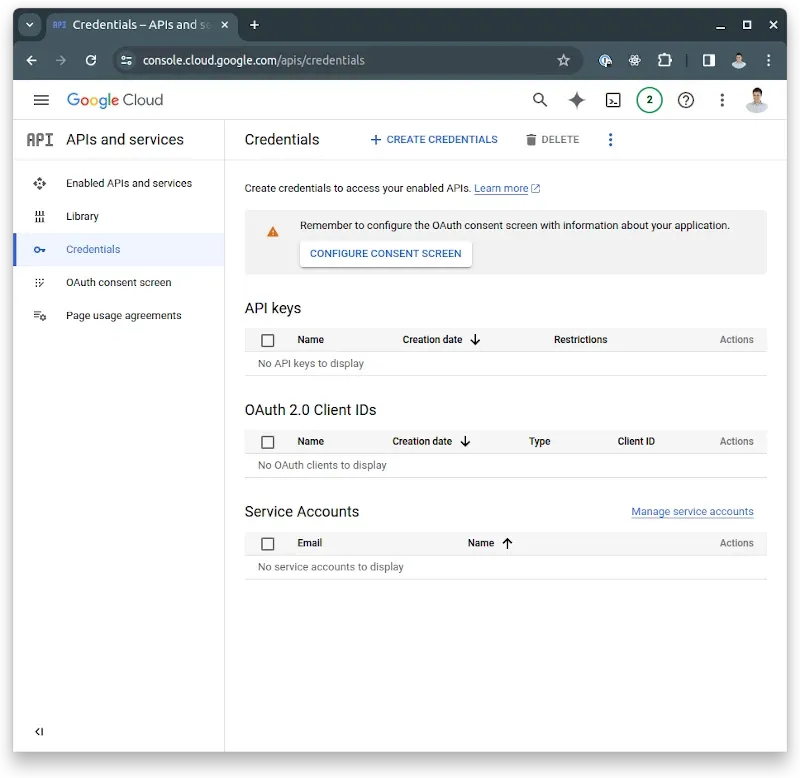Click the Google Cloud logo
Viewport: 800px width, 778px height.
pyautogui.click(x=115, y=100)
